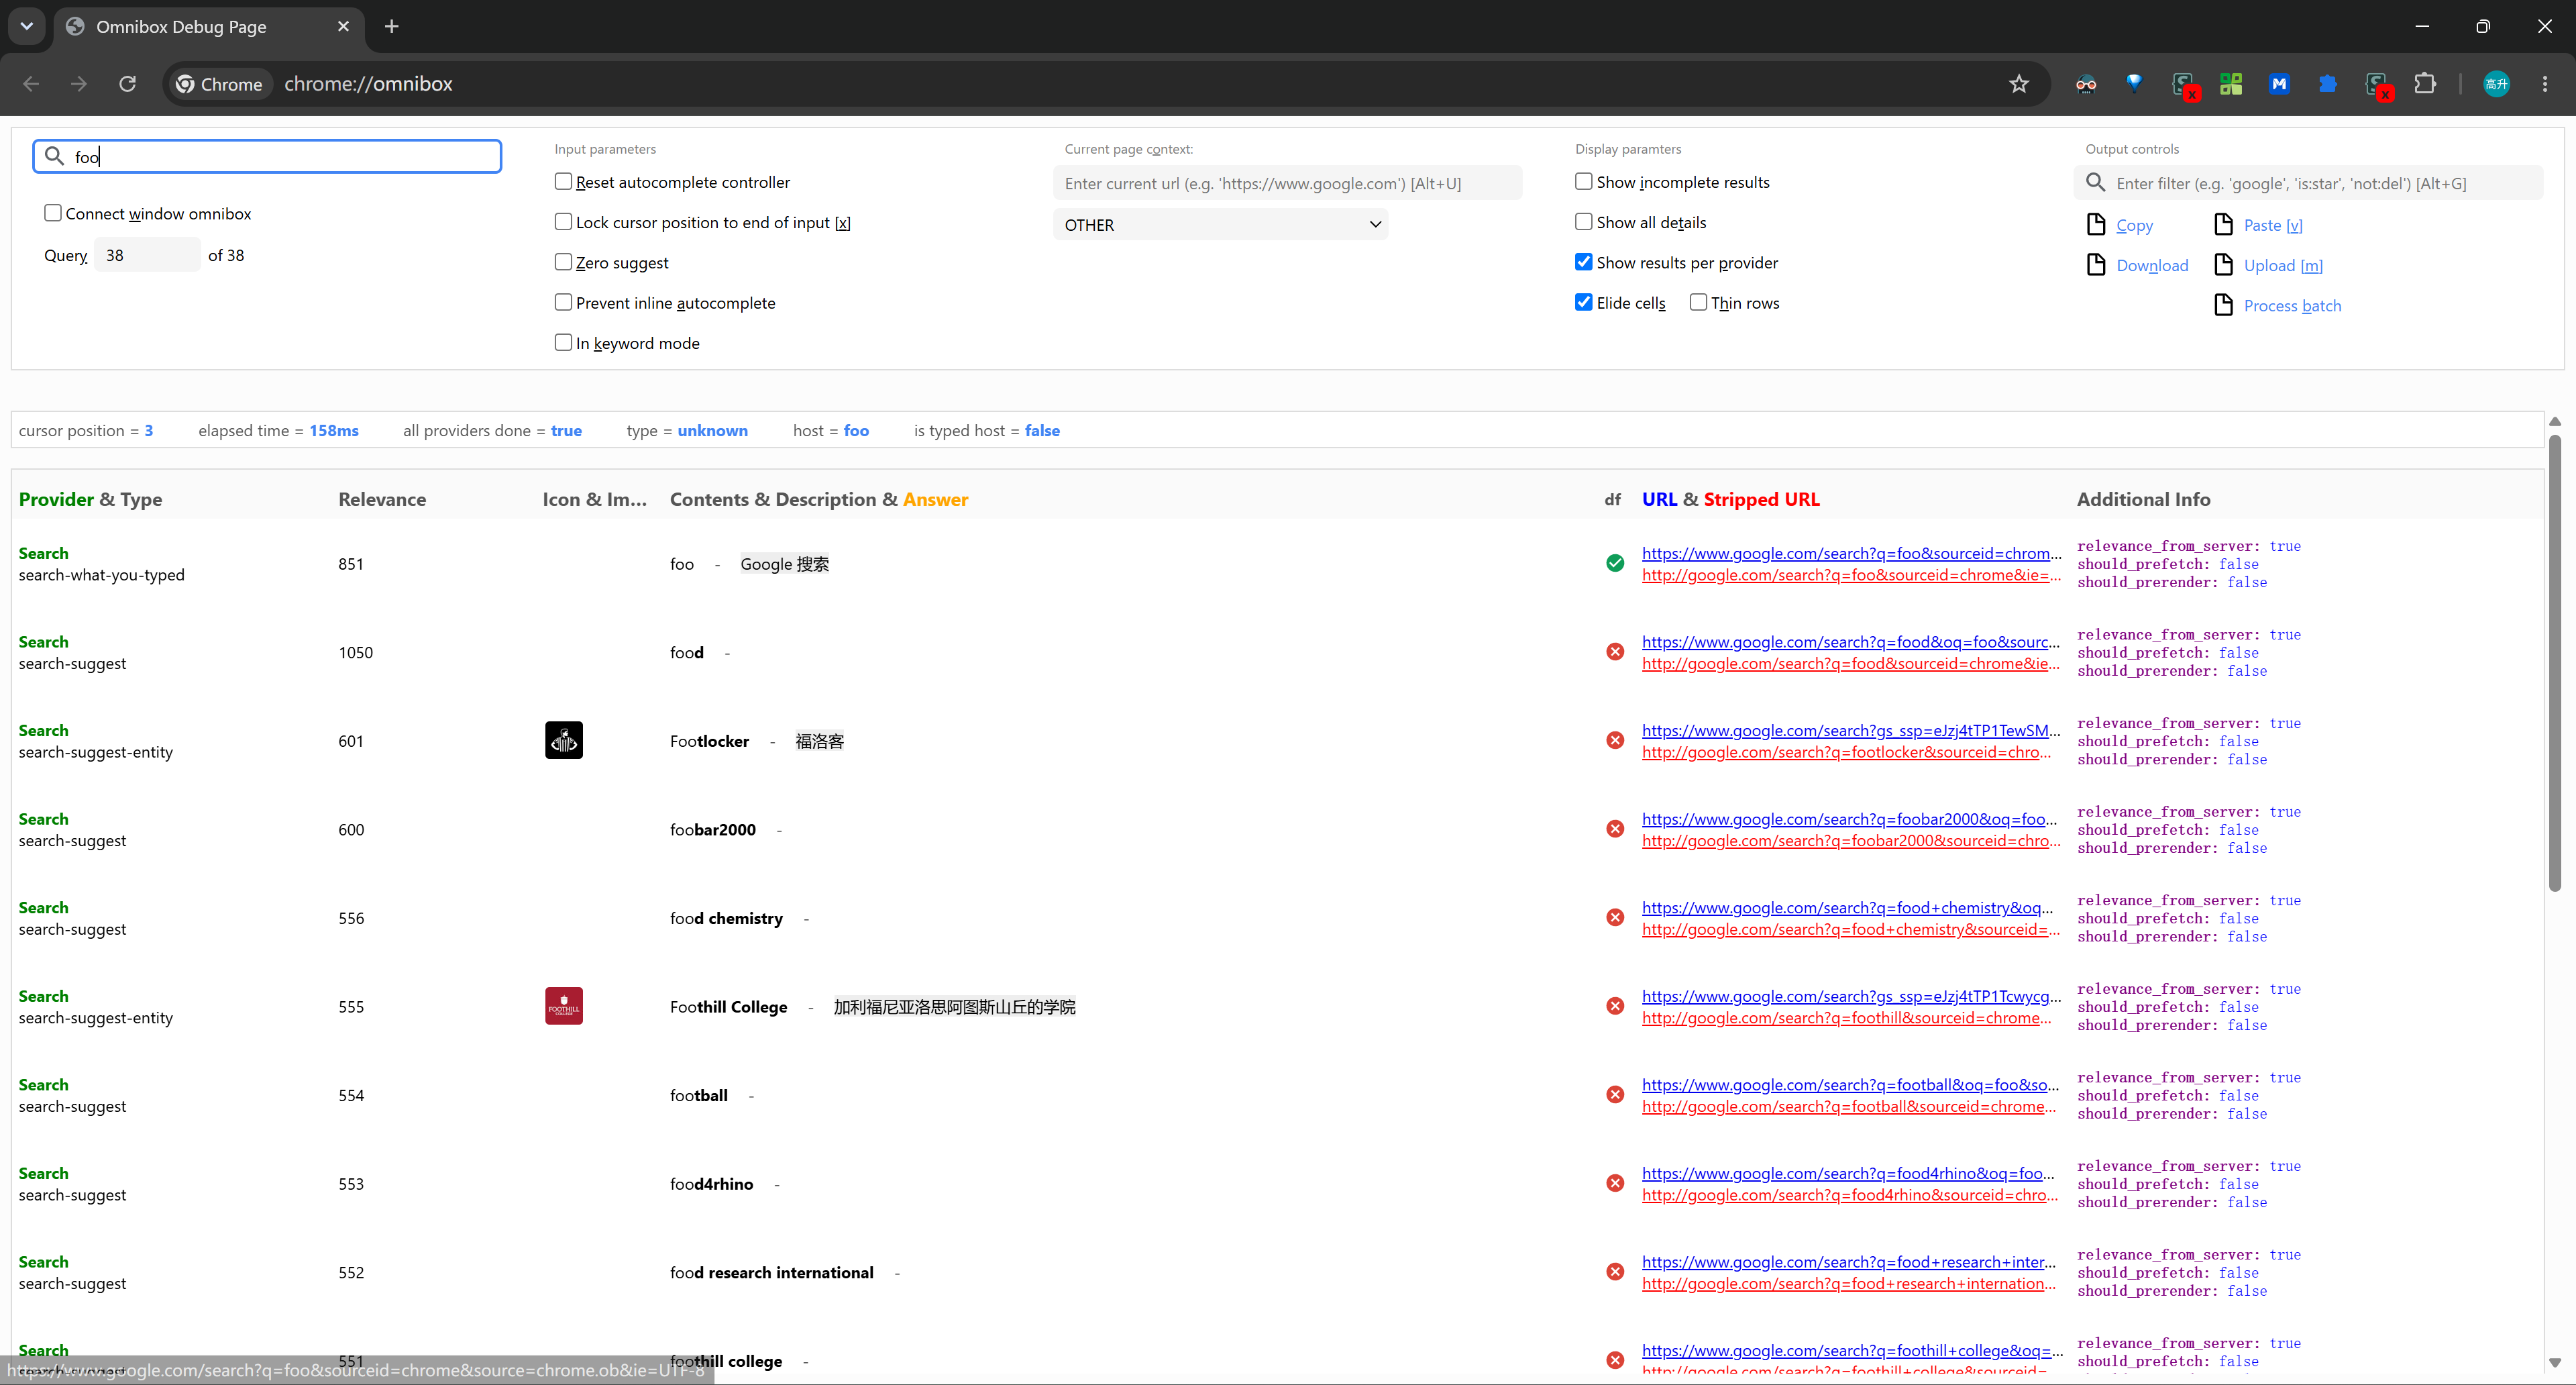
Task: Switch to the Omnibox Debug Page tab
Action: click(207, 27)
